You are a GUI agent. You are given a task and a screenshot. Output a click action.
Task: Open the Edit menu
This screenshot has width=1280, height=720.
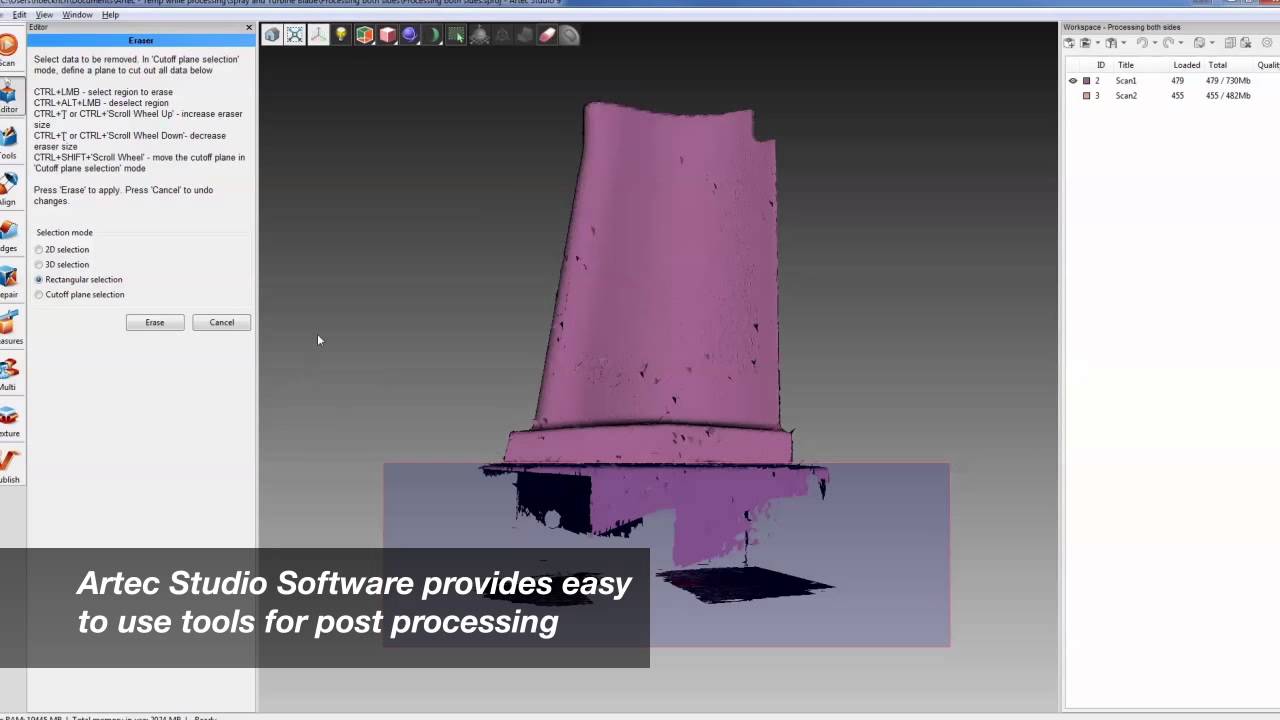point(19,15)
